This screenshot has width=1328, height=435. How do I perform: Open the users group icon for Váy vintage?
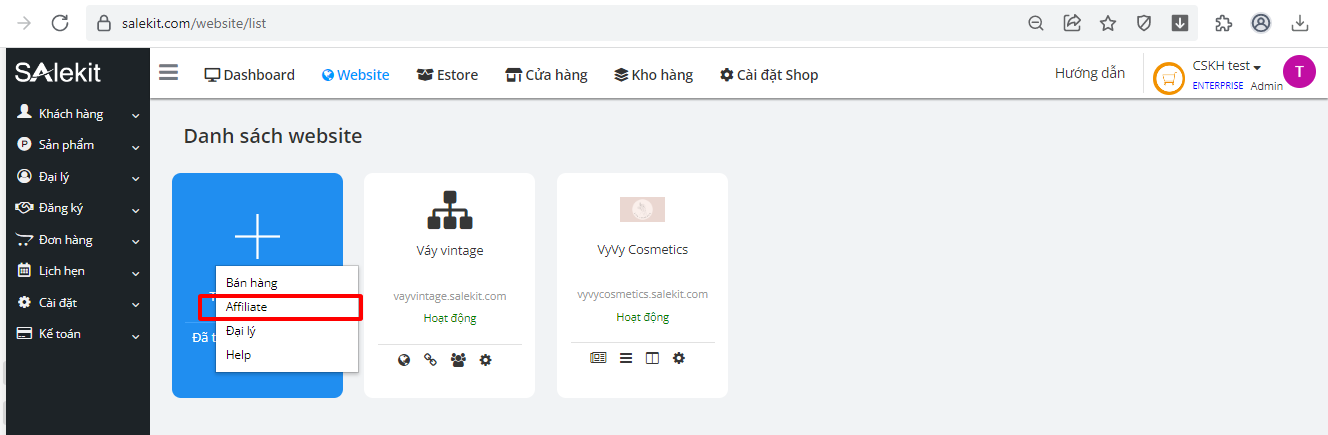click(x=458, y=360)
